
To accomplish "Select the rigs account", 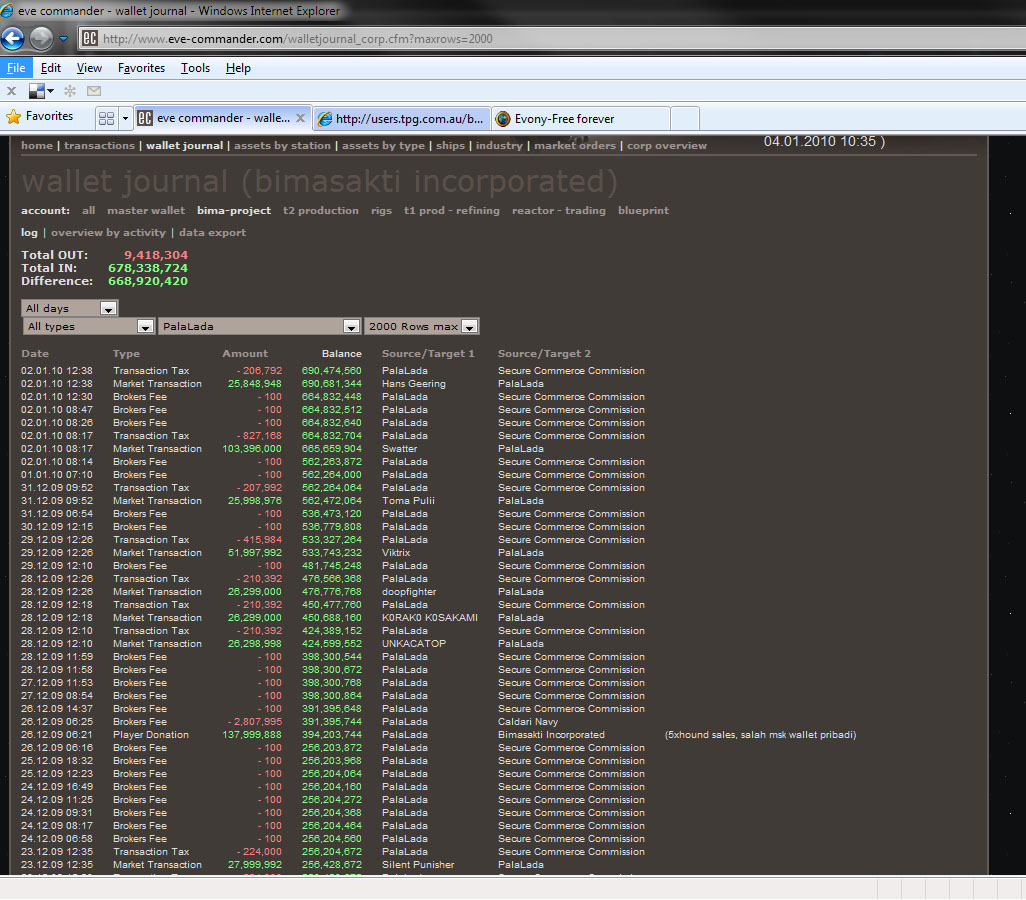I will pyautogui.click(x=381, y=210).
